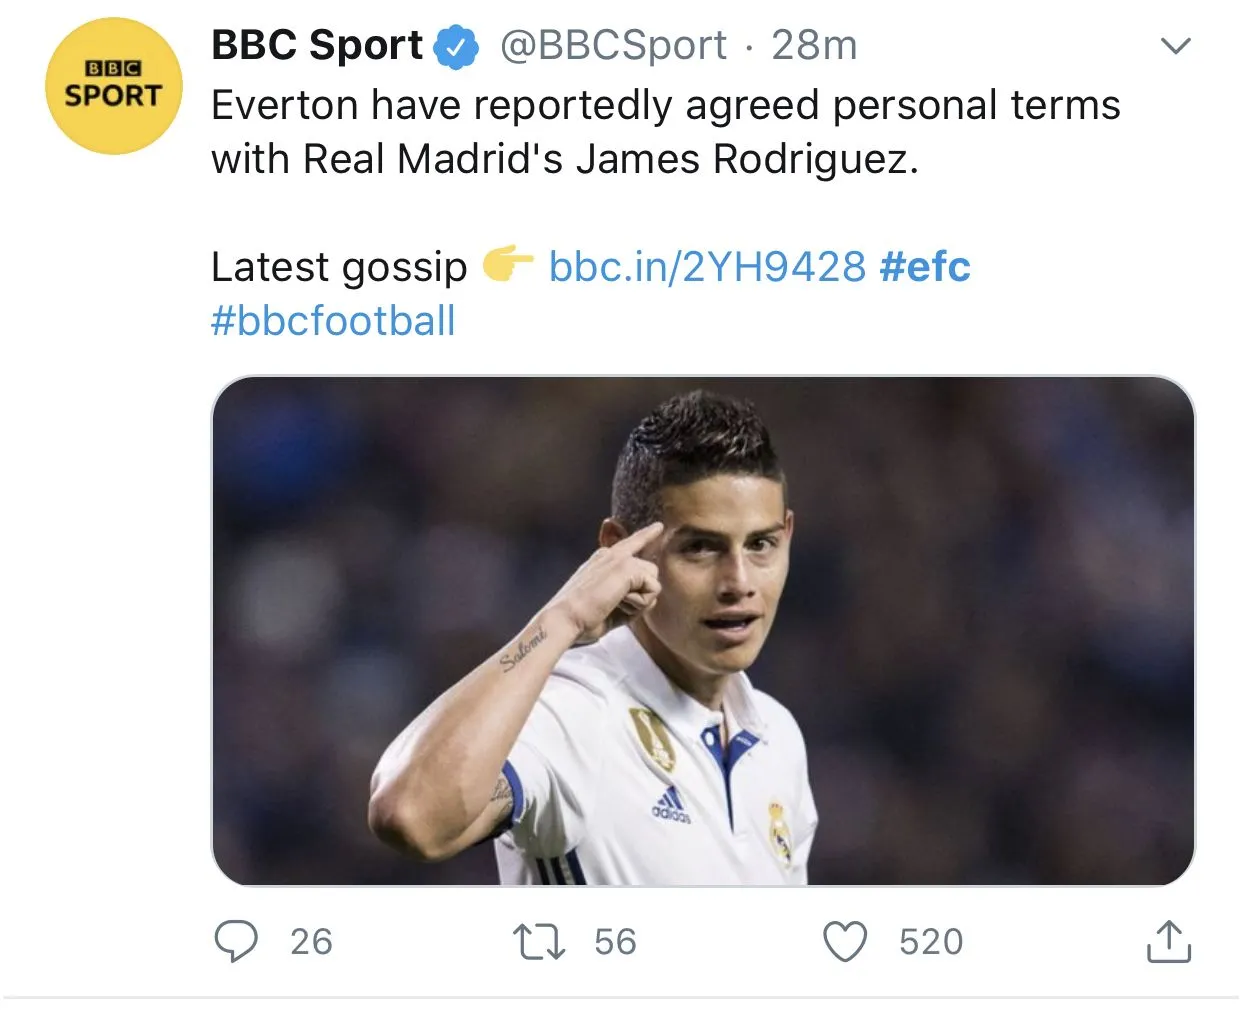Screen dimensions: 1242x1013
Task: Click the reply count 26
Action: click(x=311, y=941)
